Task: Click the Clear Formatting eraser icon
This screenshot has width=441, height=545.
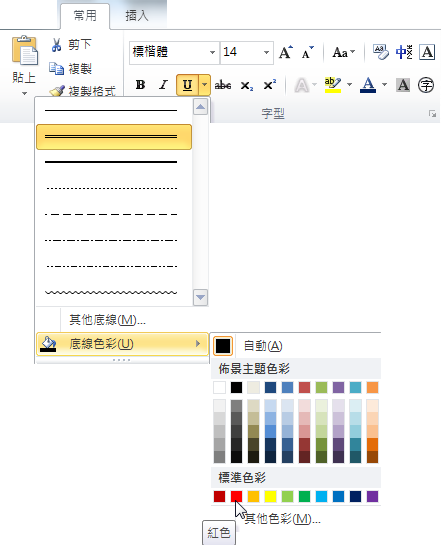Action: pyautogui.click(x=381, y=52)
